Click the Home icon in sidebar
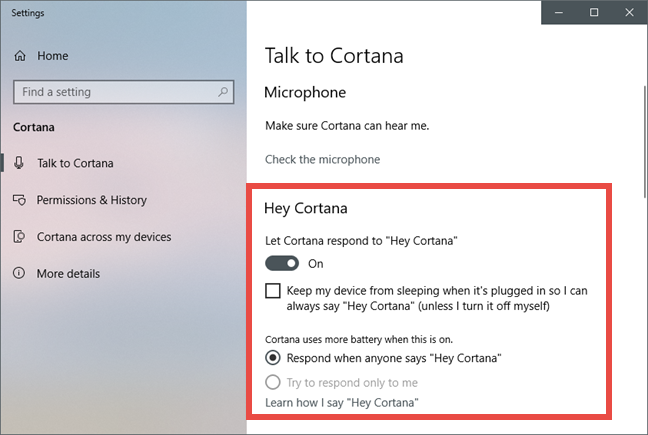 (20, 56)
